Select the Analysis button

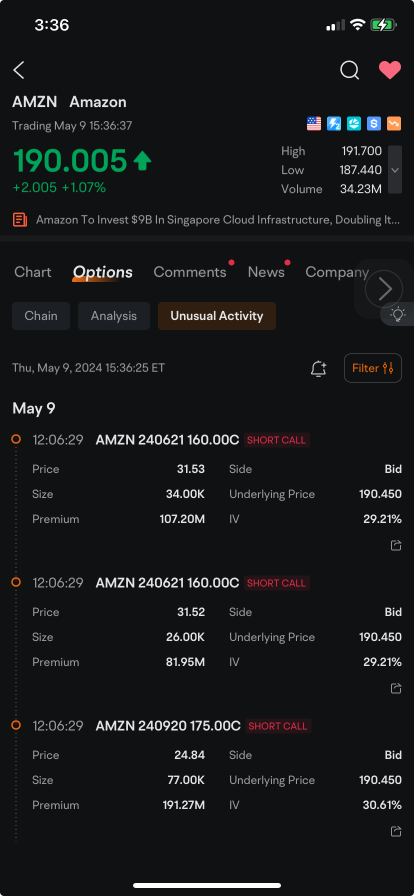[114, 316]
